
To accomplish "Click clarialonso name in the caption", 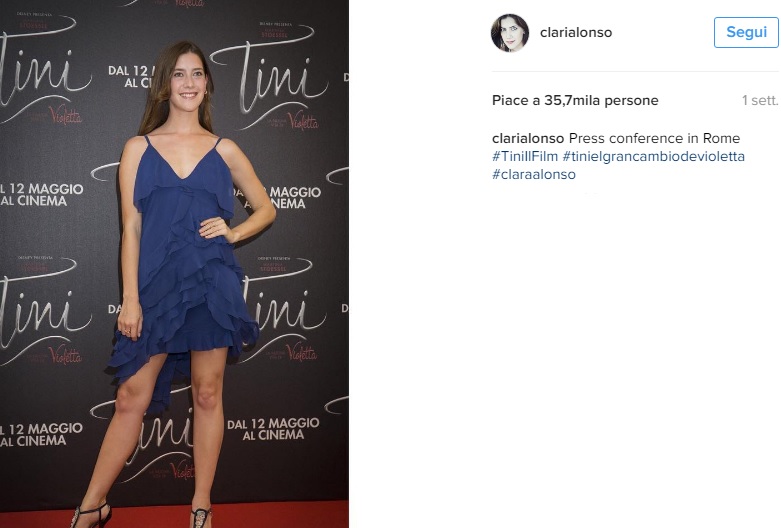I will [x=528, y=138].
